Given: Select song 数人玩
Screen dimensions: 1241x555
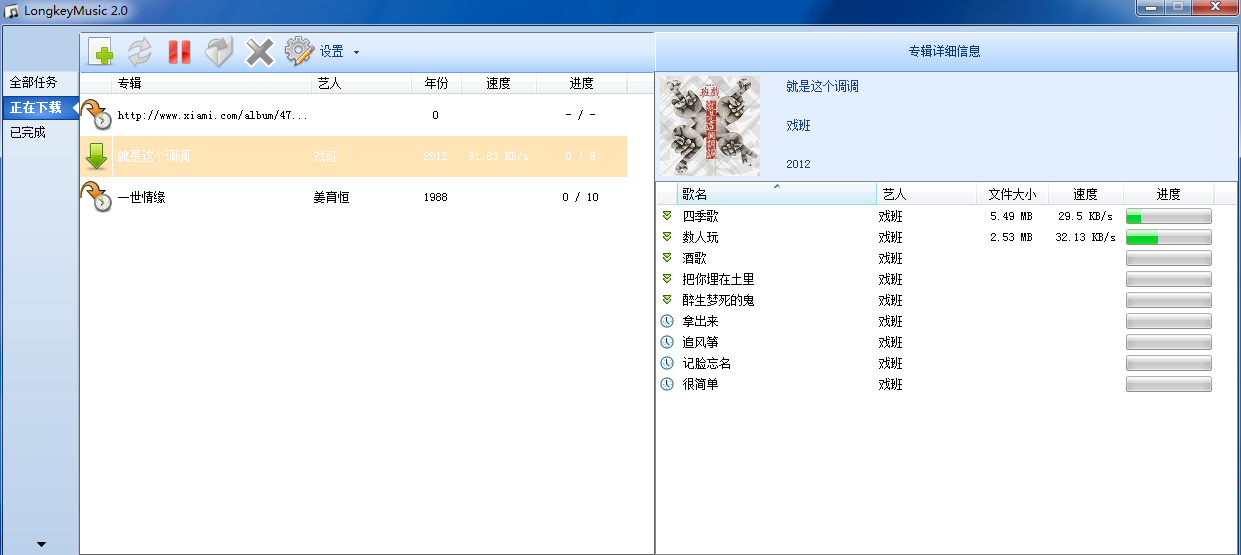Looking at the screenshot, I should 700,237.
